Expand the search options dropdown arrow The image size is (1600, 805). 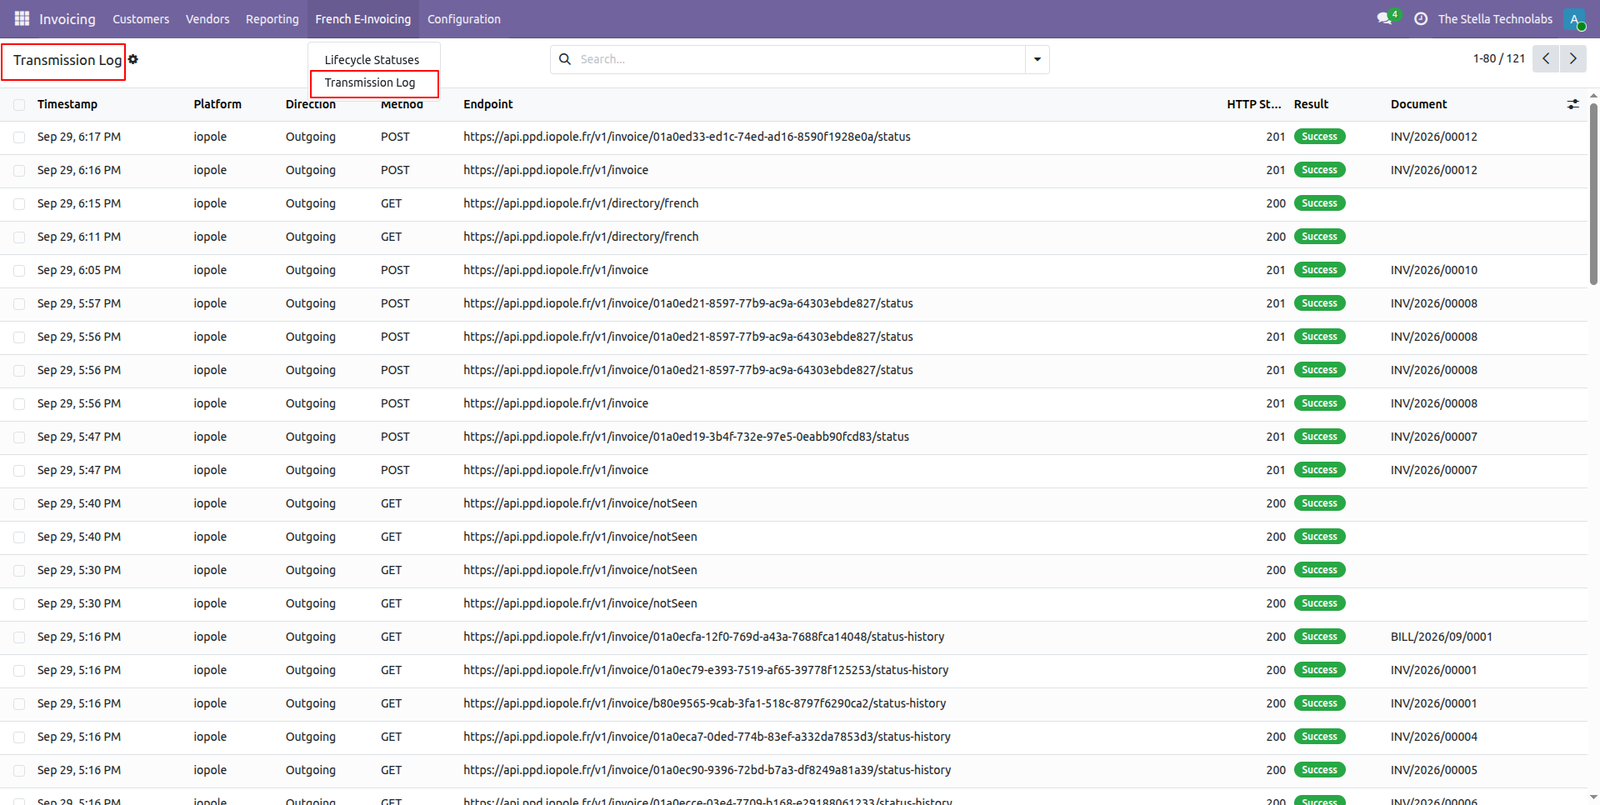1037,59
